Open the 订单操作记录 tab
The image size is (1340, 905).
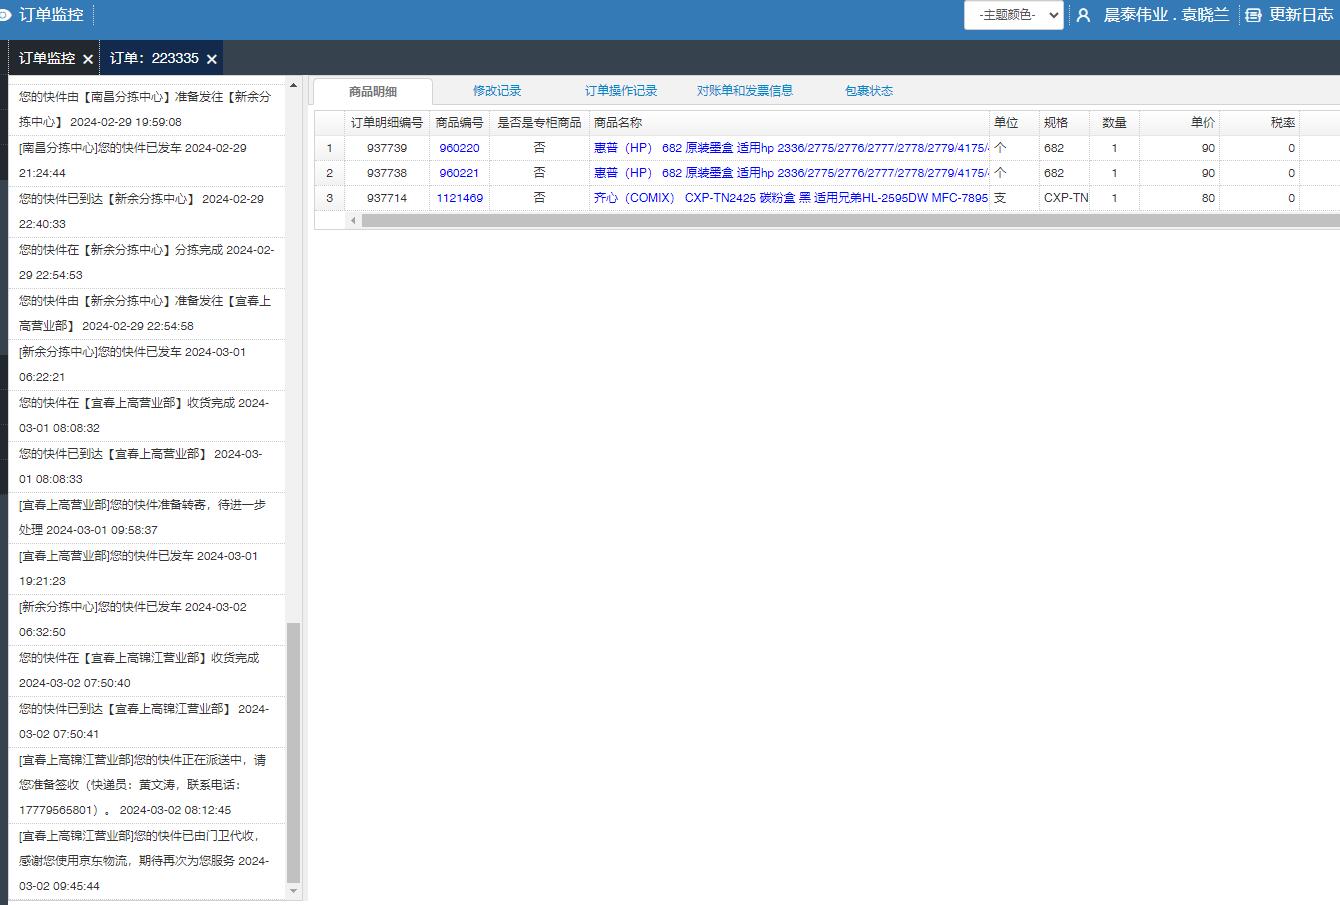[x=621, y=90]
